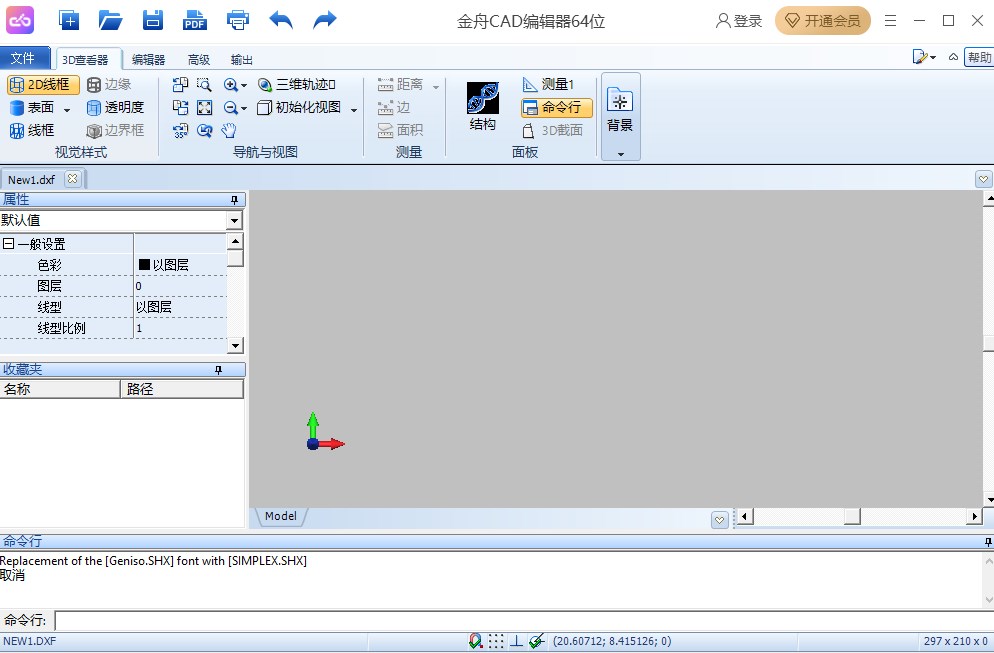
Task: Open the 默认值 properties dropdown
Action: (235, 221)
